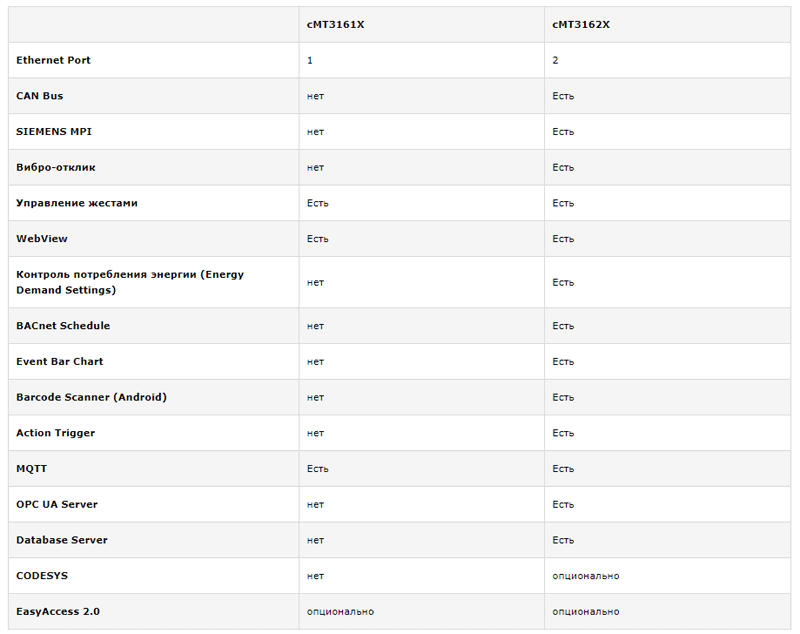
Task: Select the OPC UA Server label
Action: 57,504
